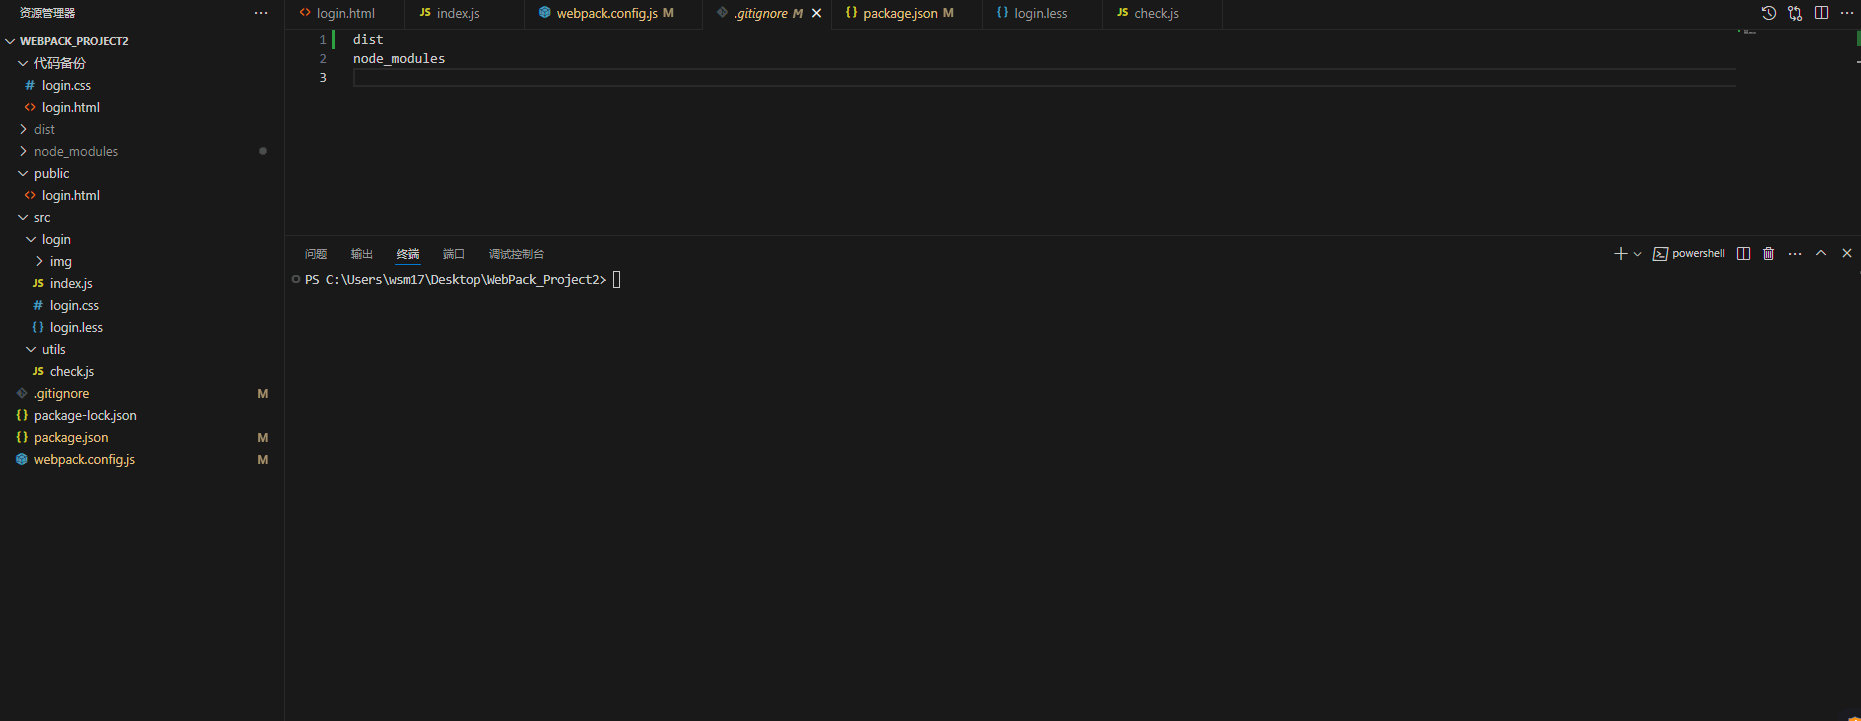1861x721 pixels.
Task: Open terminal panel more actions ellipsis
Action: point(1795,254)
